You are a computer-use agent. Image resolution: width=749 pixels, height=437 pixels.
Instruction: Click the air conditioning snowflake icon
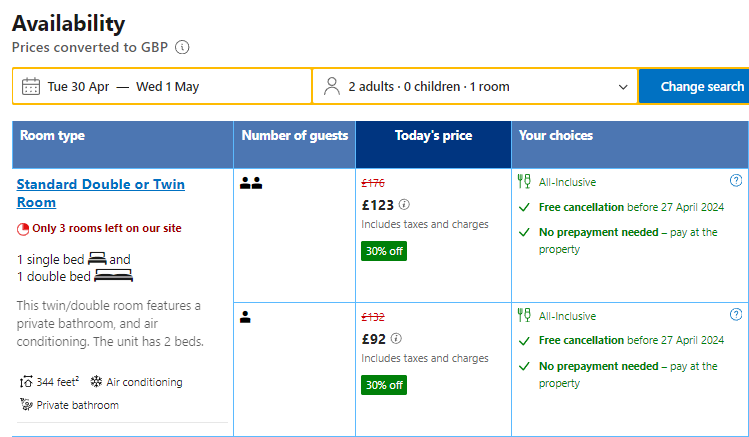[x=96, y=382]
